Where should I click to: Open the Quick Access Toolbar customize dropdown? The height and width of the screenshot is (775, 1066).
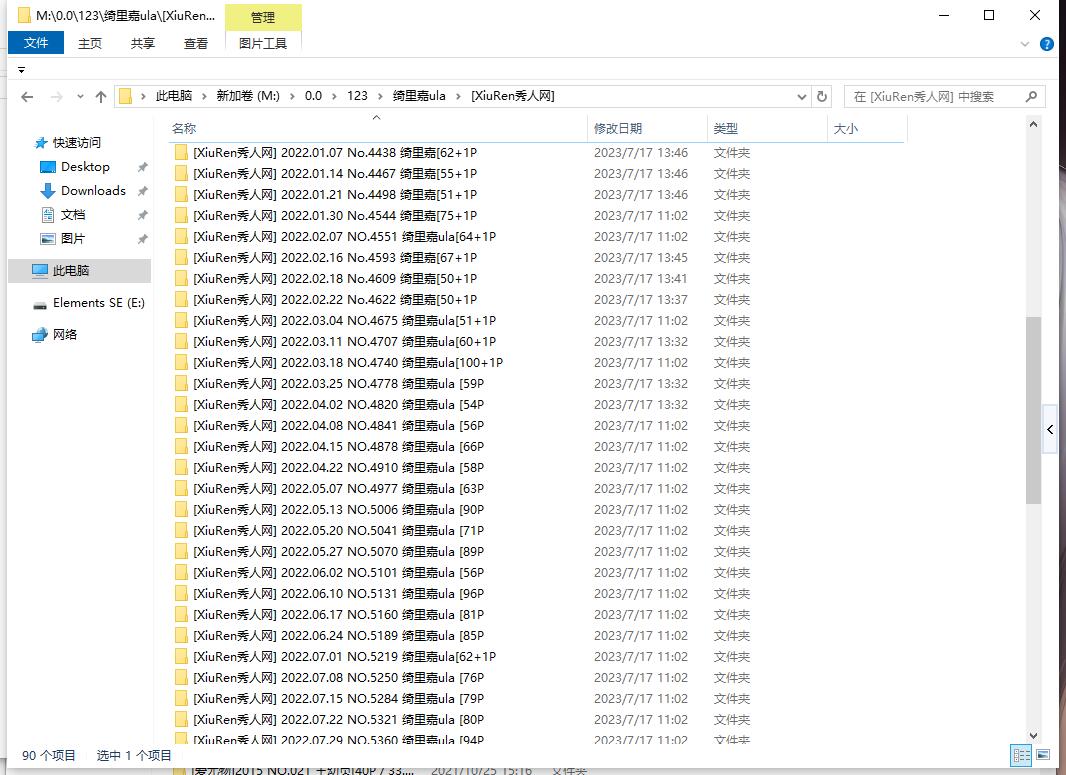click(21, 70)
